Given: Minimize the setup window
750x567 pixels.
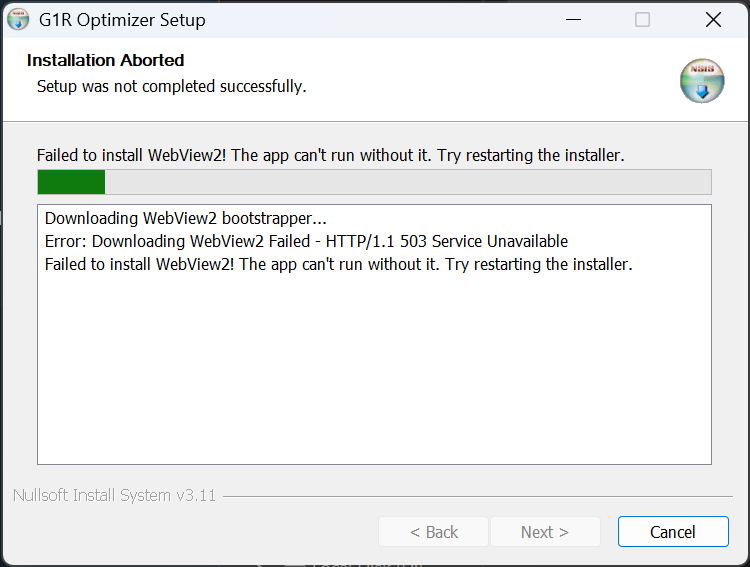Looking at the screenshot, I should click(x=573, y=20).
